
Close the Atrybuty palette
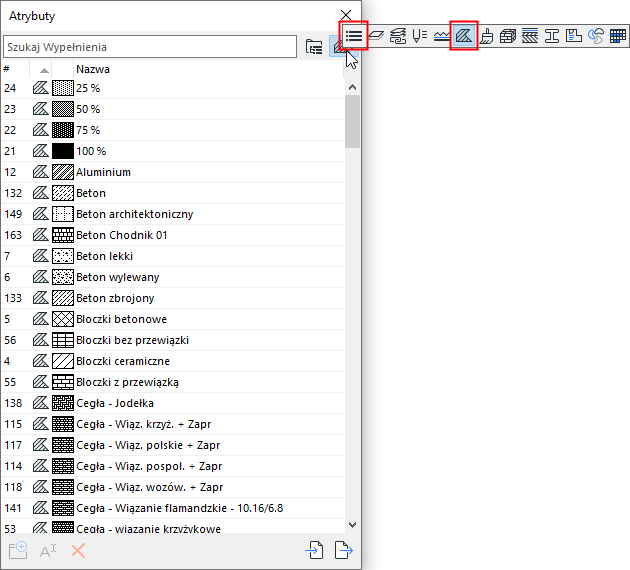[x=346, y=15]
